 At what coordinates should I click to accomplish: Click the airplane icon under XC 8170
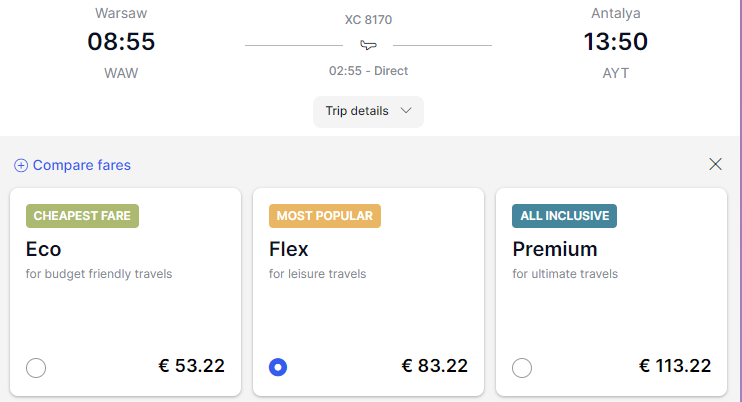[368, 45]
